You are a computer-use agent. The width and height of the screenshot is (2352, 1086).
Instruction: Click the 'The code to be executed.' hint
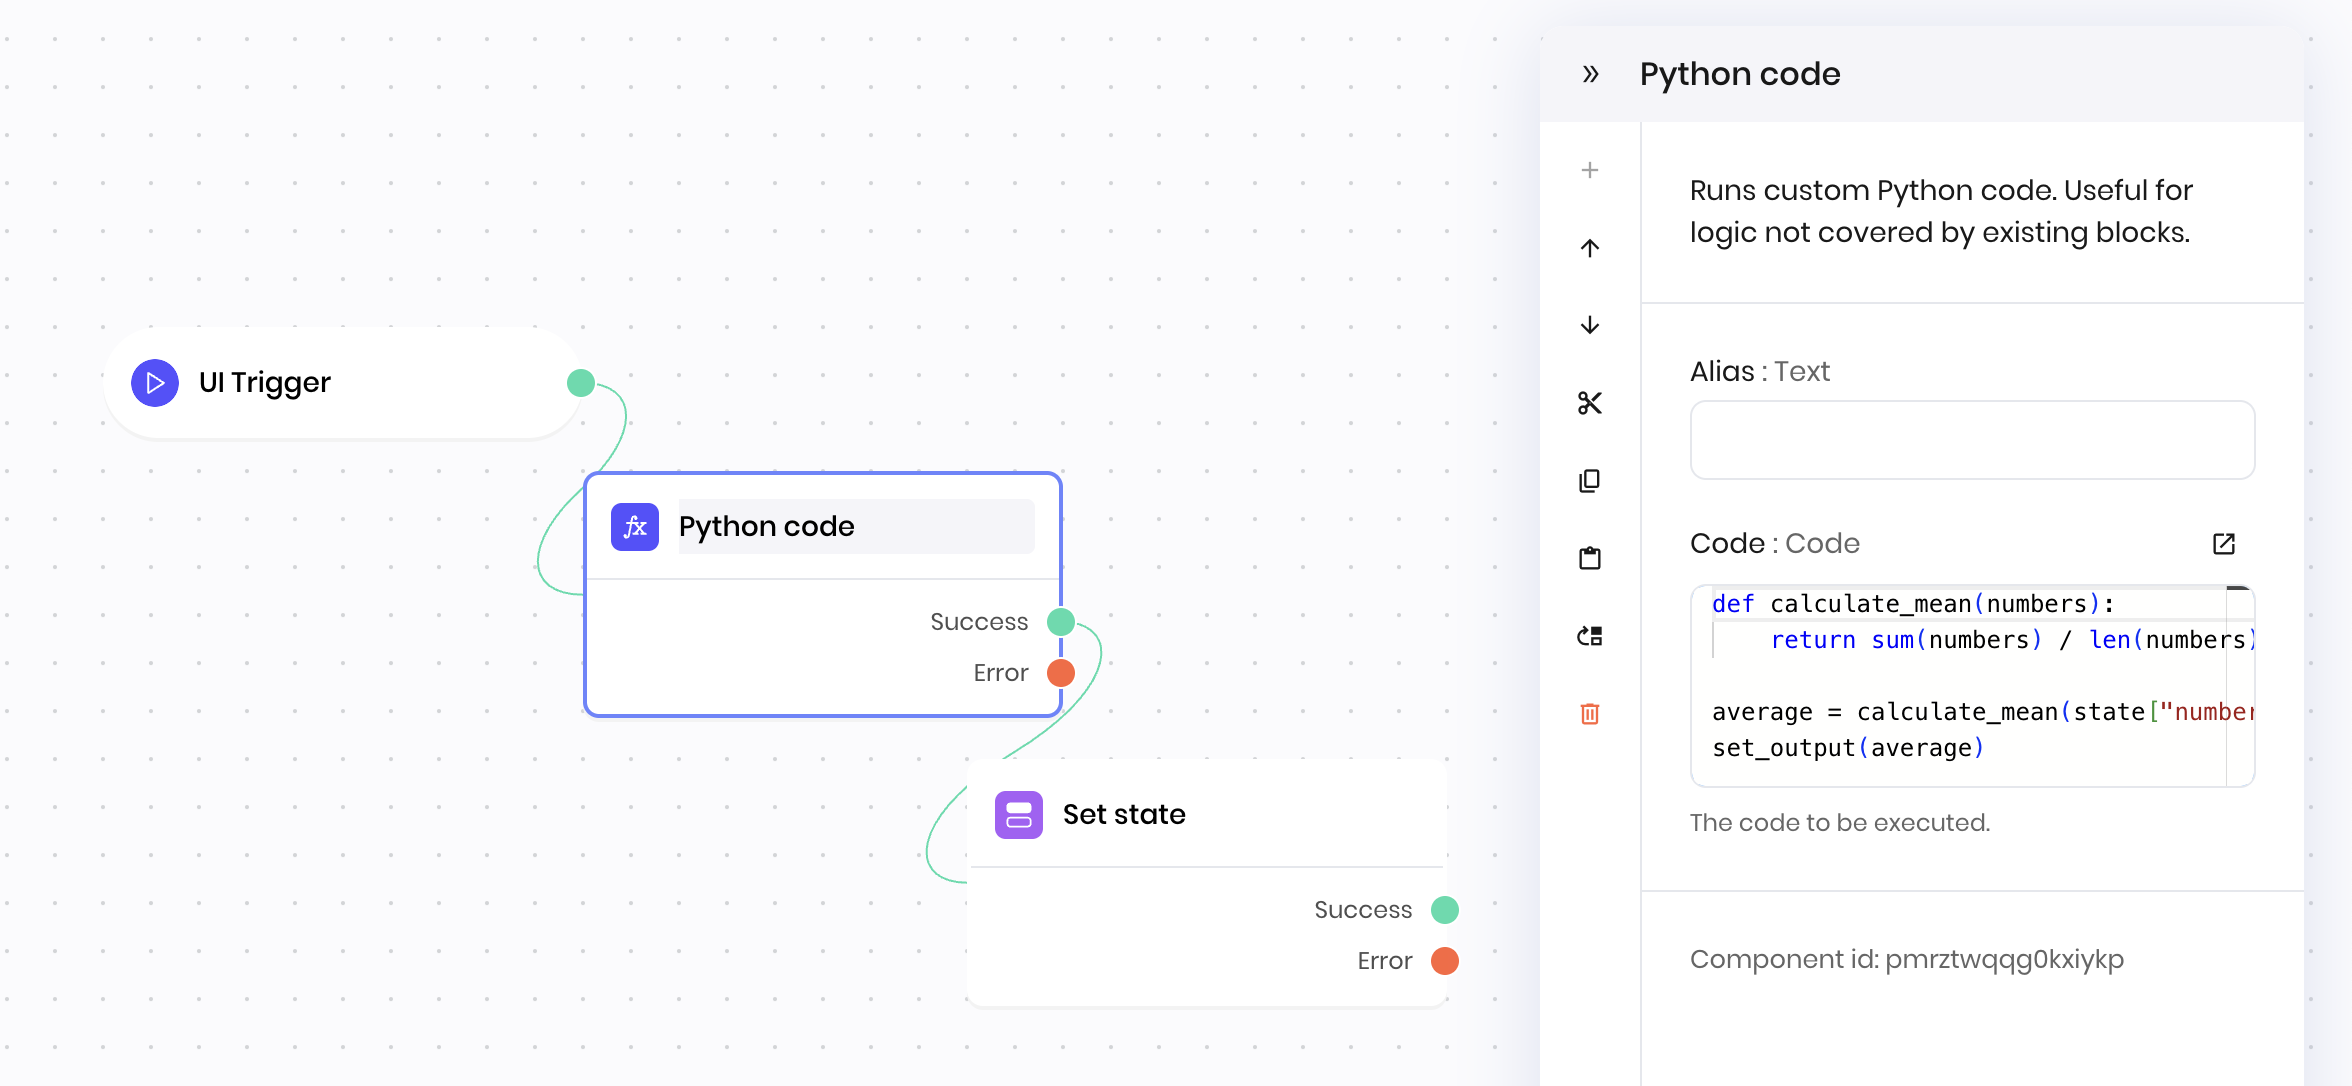[1840, 823]
